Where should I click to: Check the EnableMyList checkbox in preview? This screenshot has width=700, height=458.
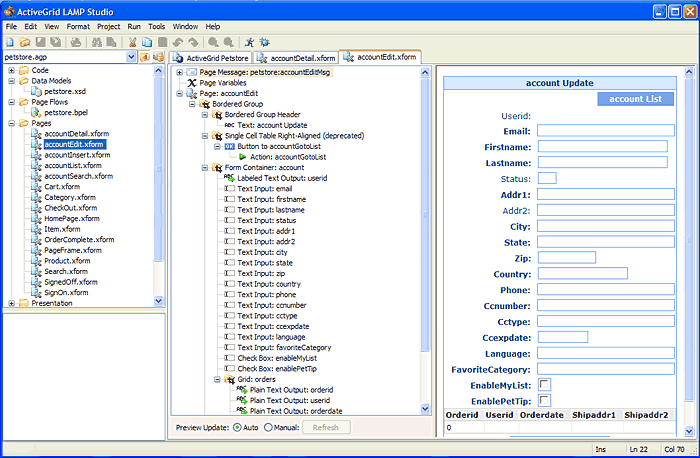[x=545, y=385]
